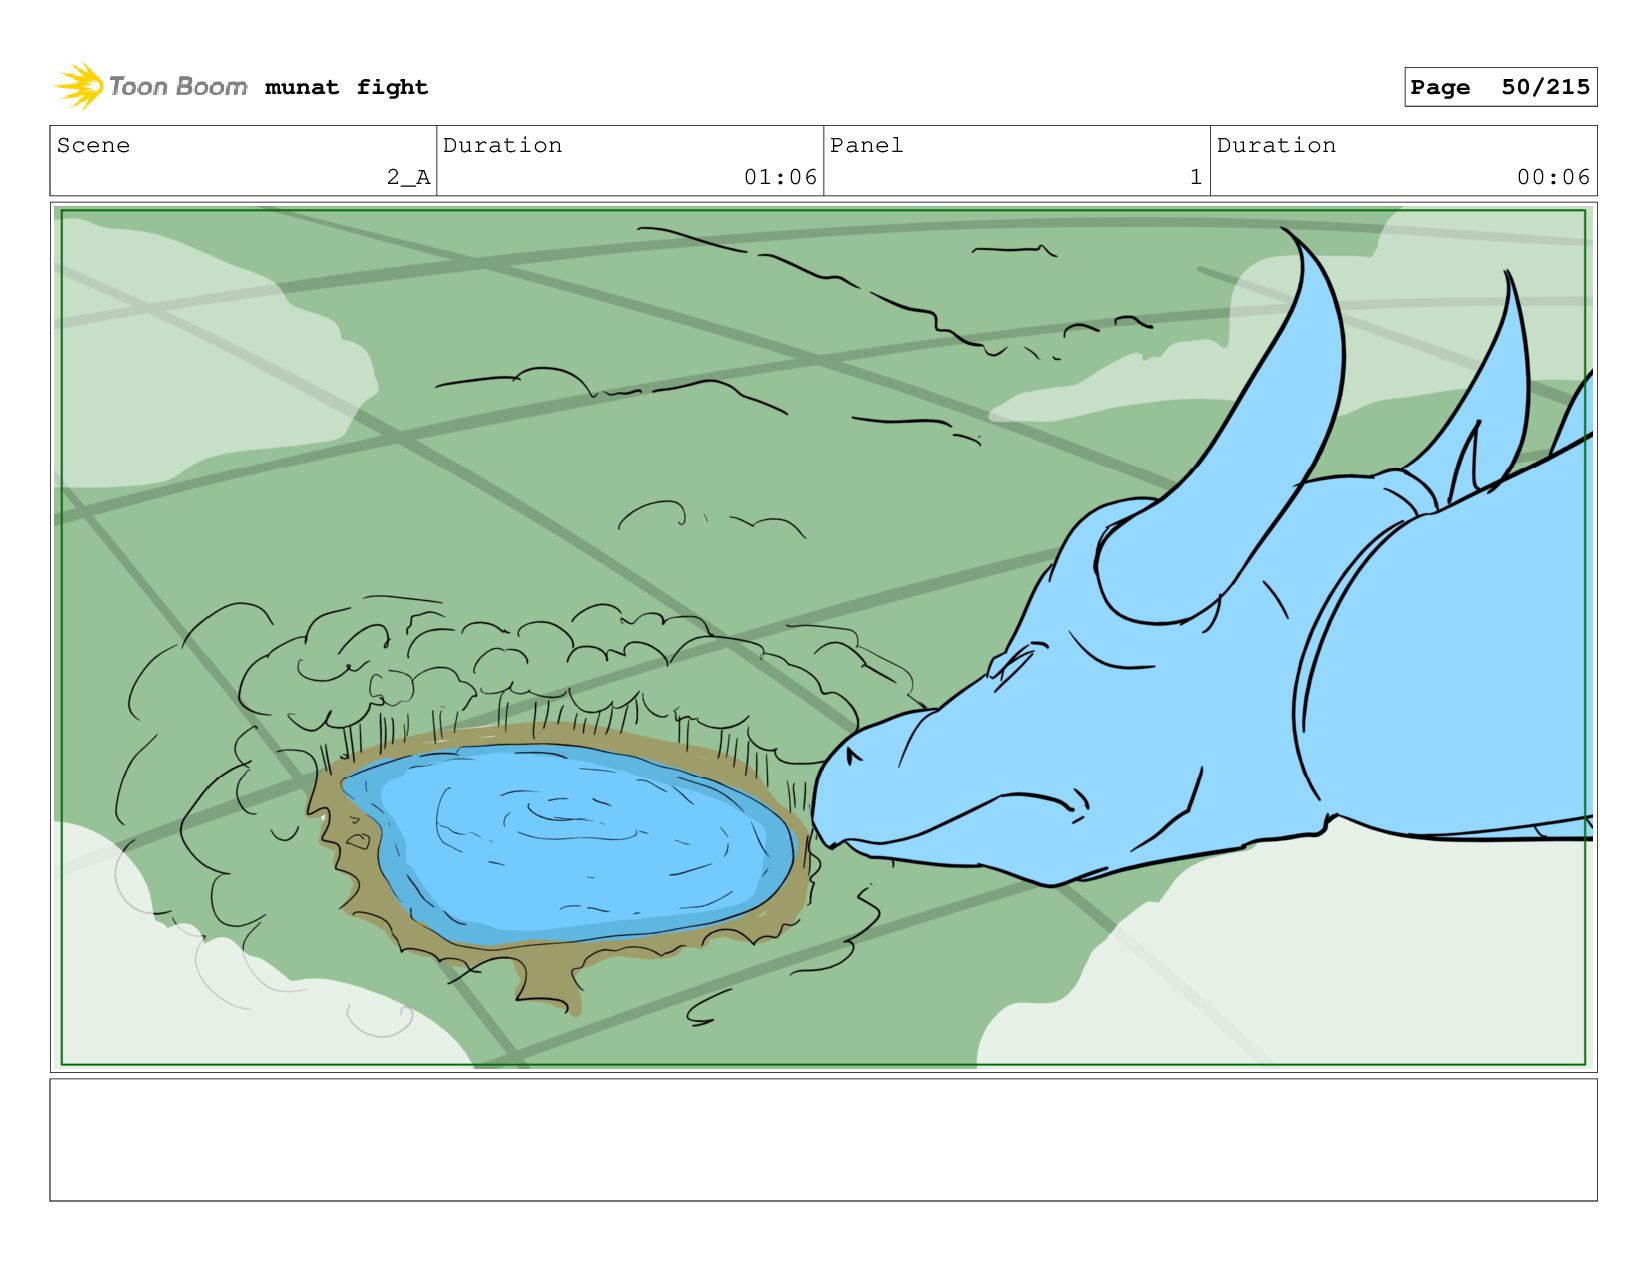Click the panel number '1'
Image resolution: width=1648 pixels, height=1276 pixels.
[x=1195, y=177]
